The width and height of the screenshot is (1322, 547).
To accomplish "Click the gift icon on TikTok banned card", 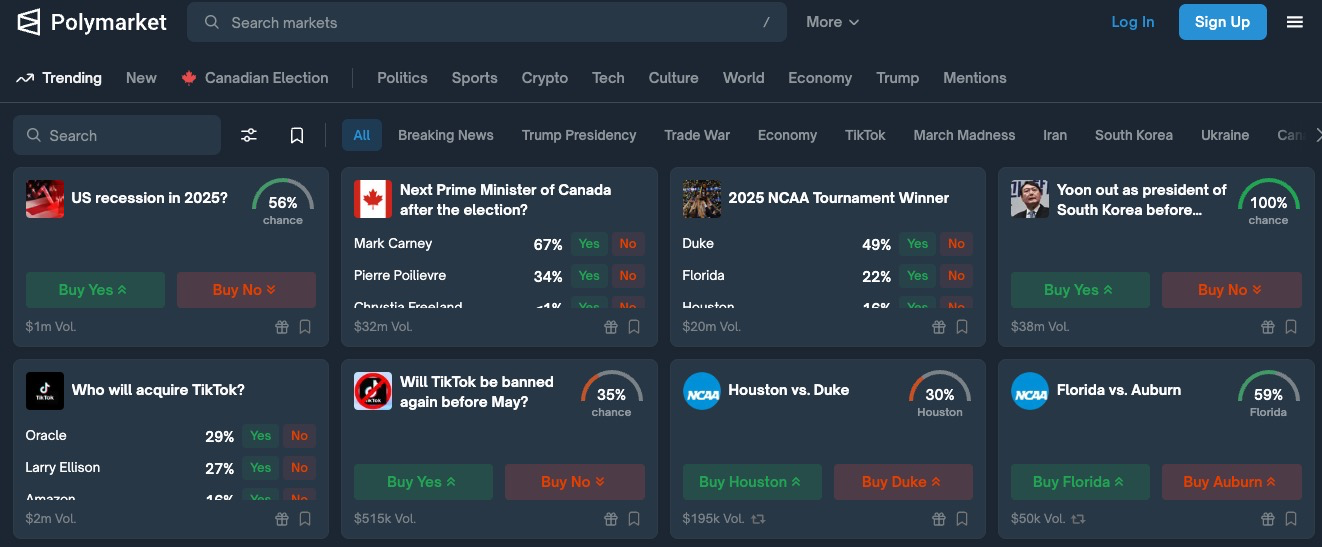I will pos(611,519).
